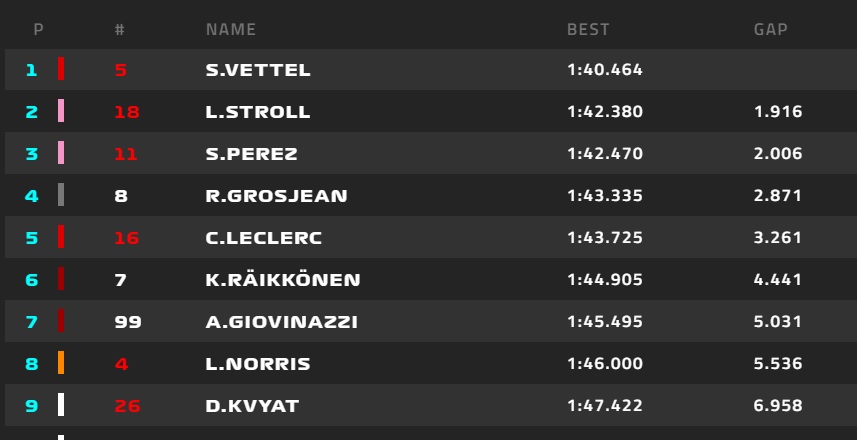The width and height of the screenshot is (857, 440).
Task: Click K.RÄIKKÖNEN driver name
Action: click(283, 280)
